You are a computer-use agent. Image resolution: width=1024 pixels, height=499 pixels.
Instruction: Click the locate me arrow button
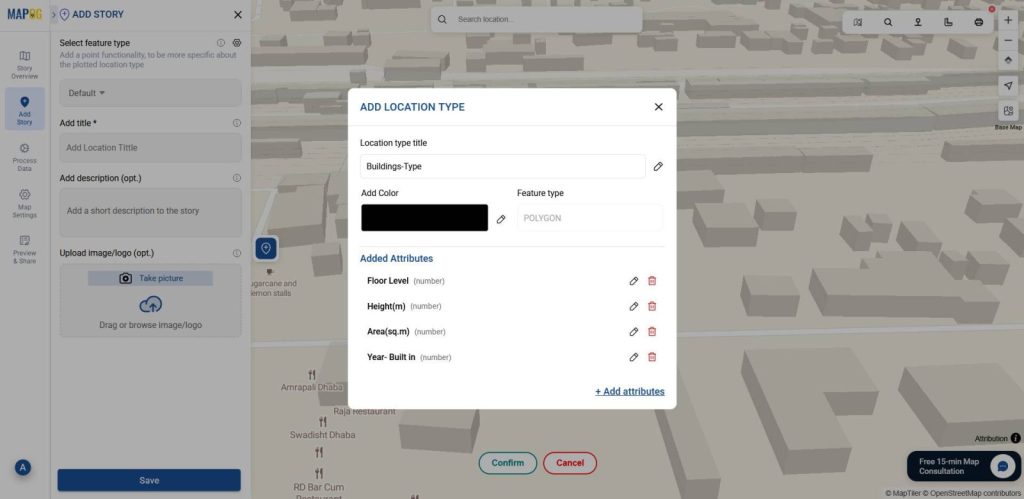[1008, 86]
